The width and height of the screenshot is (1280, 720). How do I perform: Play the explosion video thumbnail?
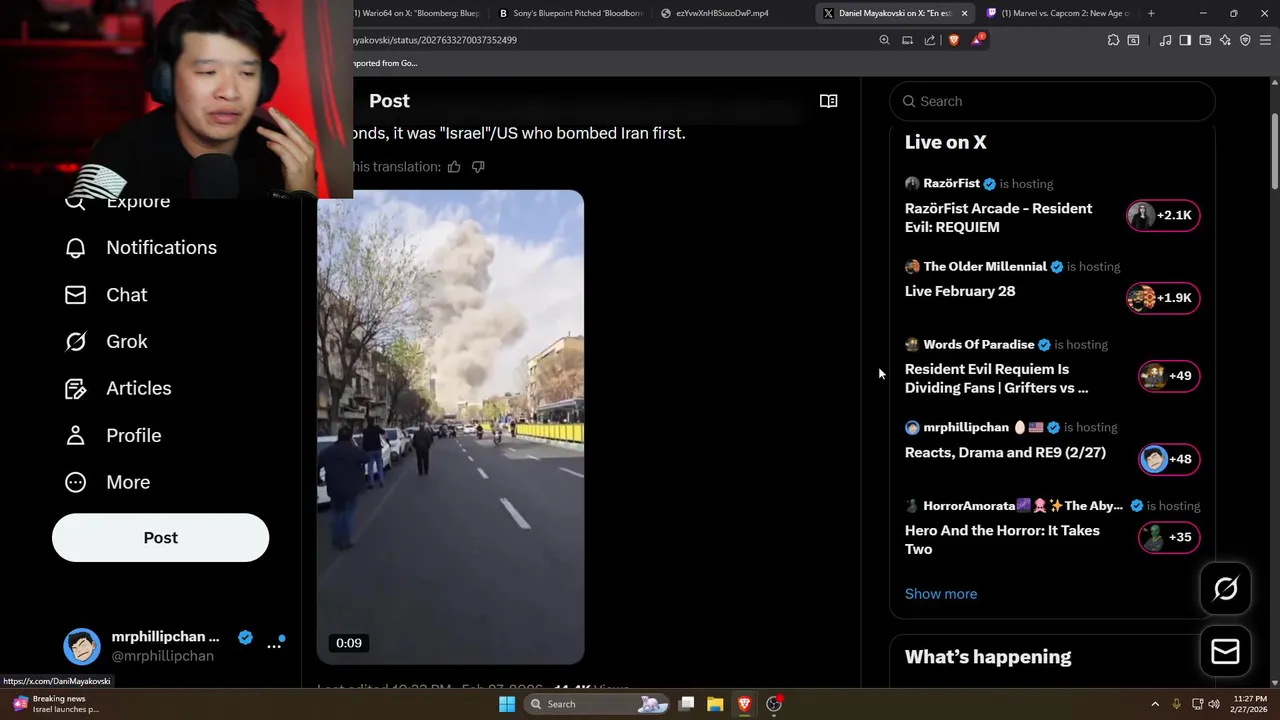pos(450,427)
